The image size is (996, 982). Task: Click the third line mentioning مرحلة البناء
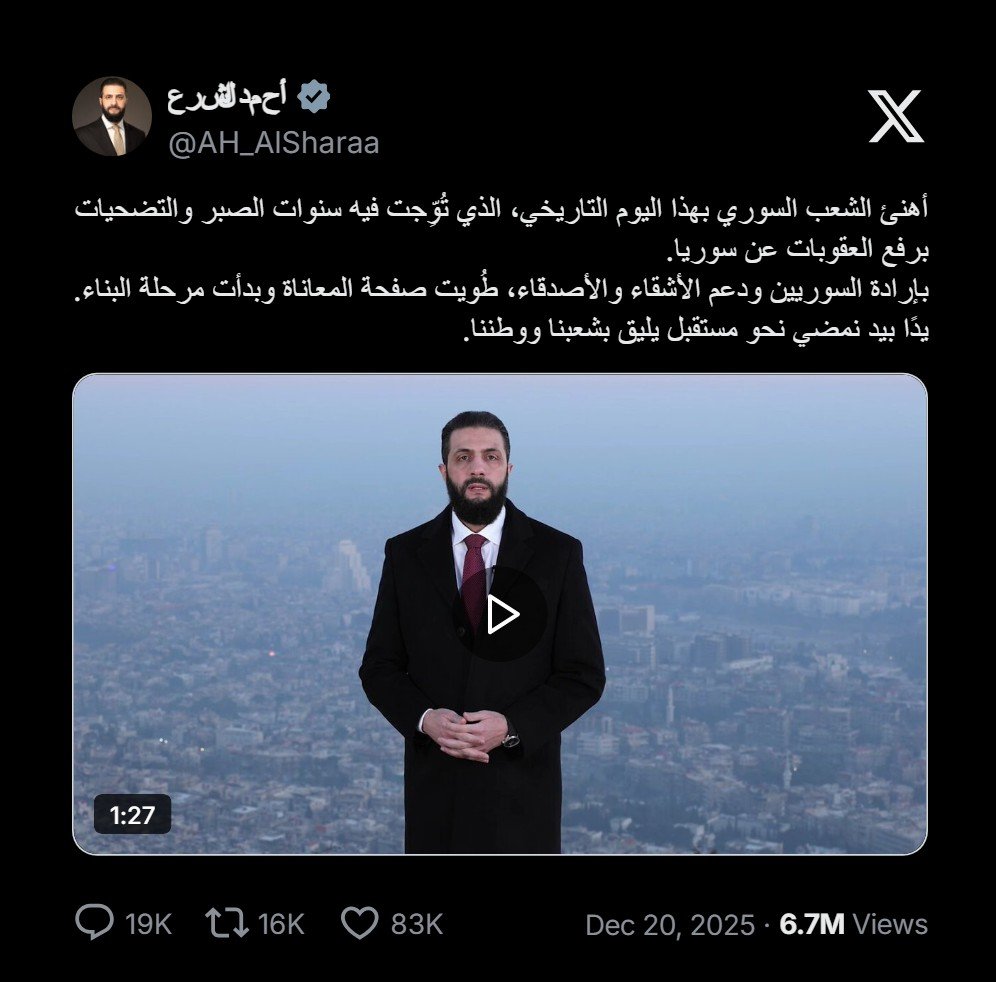(x=502, y=289)
